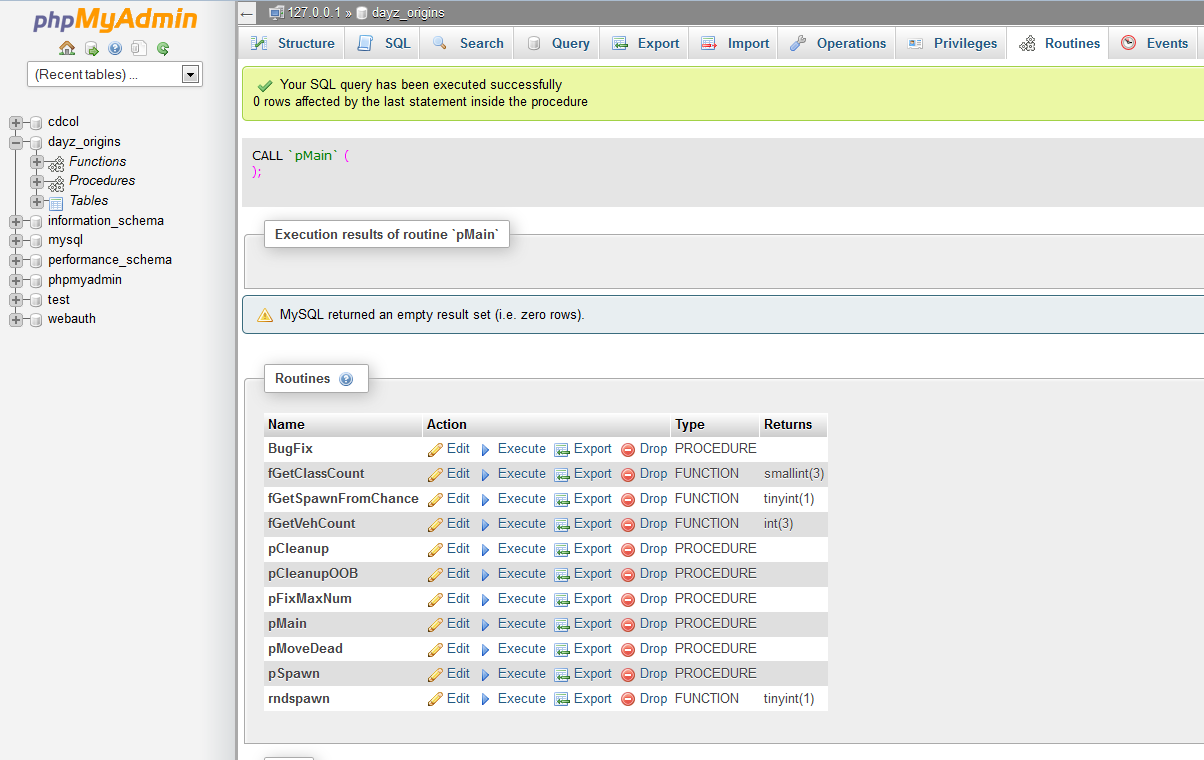The image size is (1204, 760).
Task: Open the Privileges tab
Action: [x=952, y=43]
